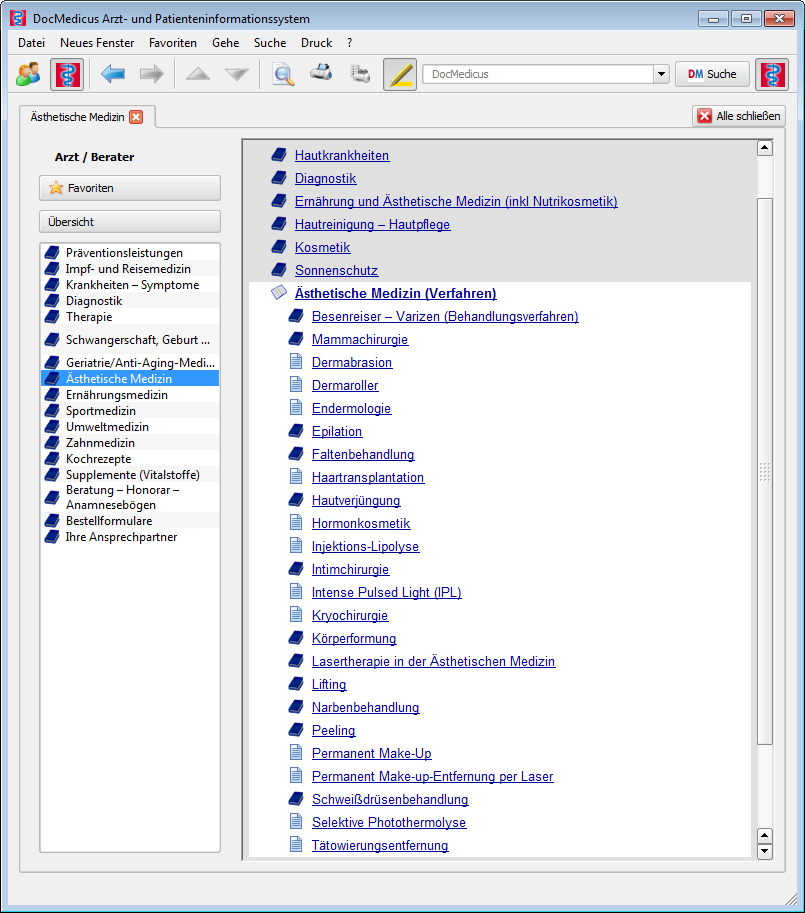
Task: Select Ernährungsmedizin in the sidebar
Action: [130, 395]
